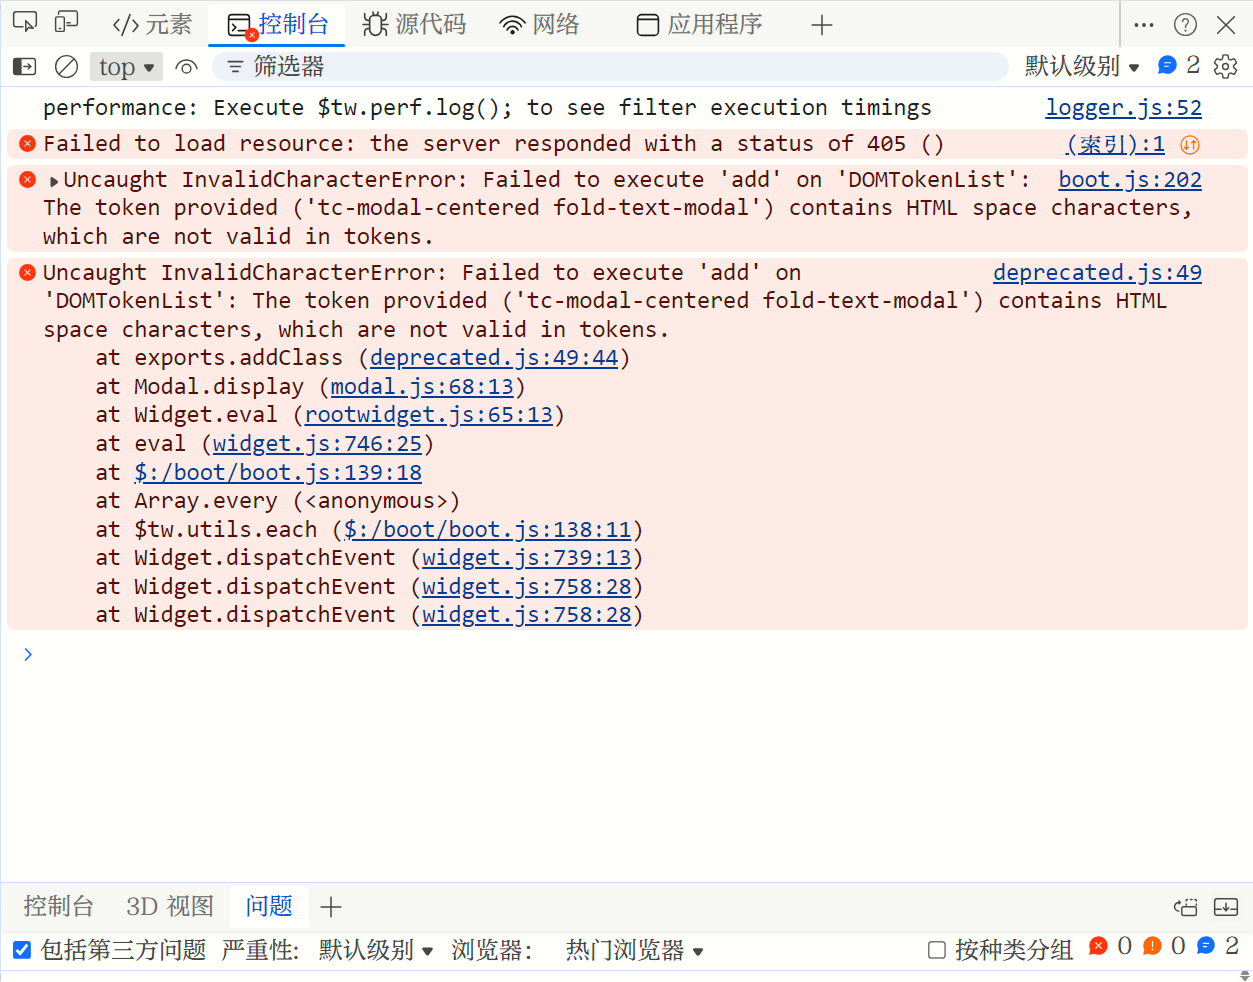
Task: Open the 默认级别 log level dropdown
Action: [x=1082, y=67]
